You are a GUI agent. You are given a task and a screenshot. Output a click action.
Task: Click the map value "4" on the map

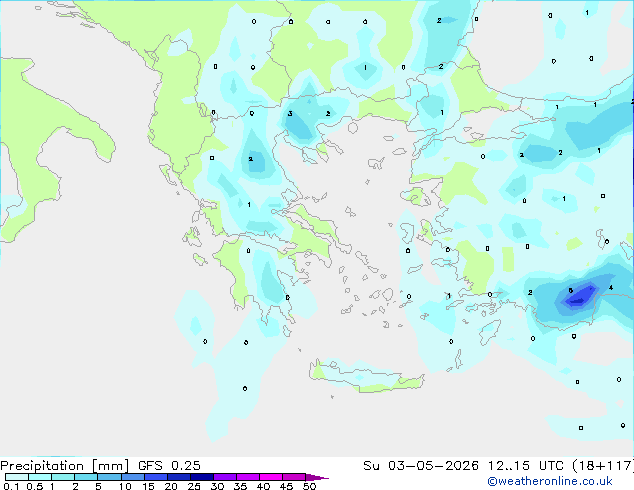tap(611, 287)
